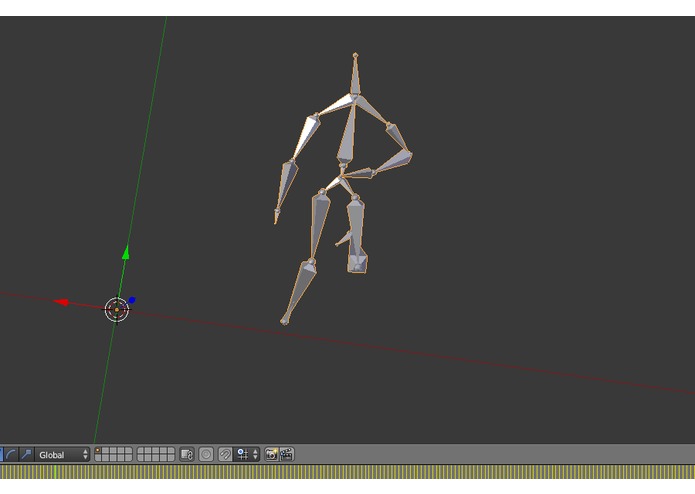This screenshot has height=494, width=695.
Task: Toggle lock camera to layers icon
Action: pyautogui.click(x=187, y=455)
